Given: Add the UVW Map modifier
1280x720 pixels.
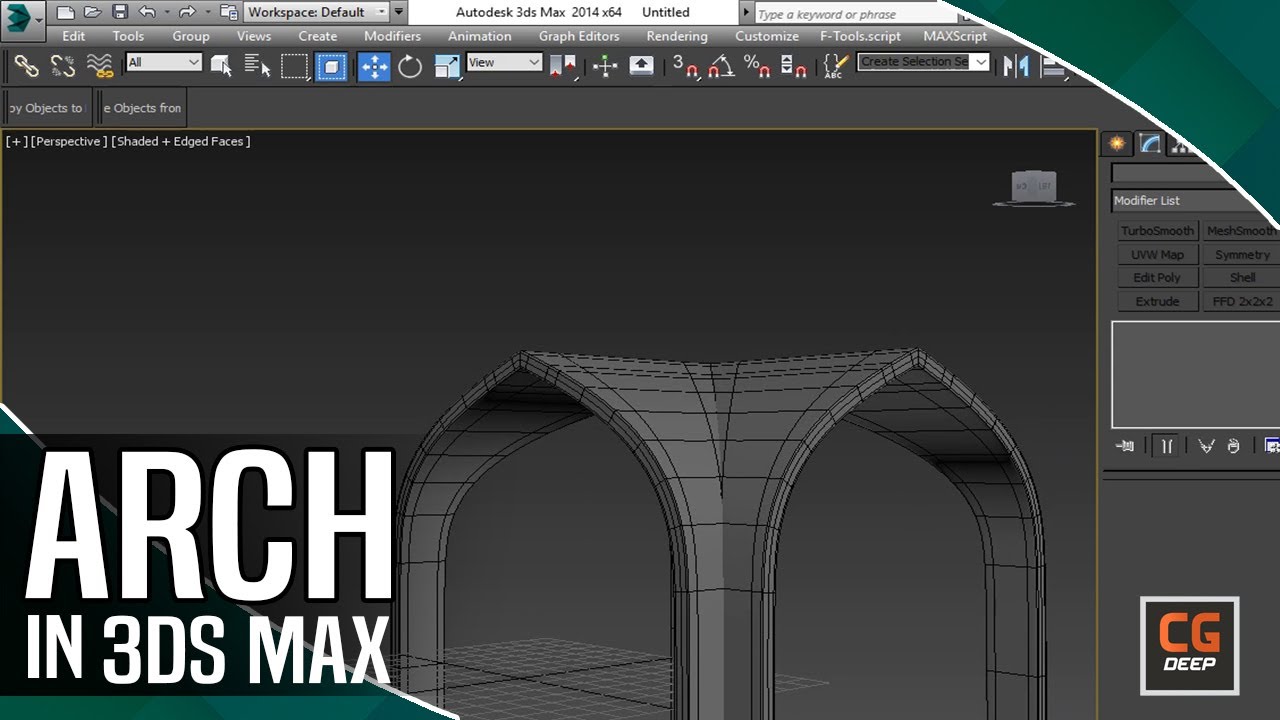Looking at the screenshot, I should coord(1157,254).
